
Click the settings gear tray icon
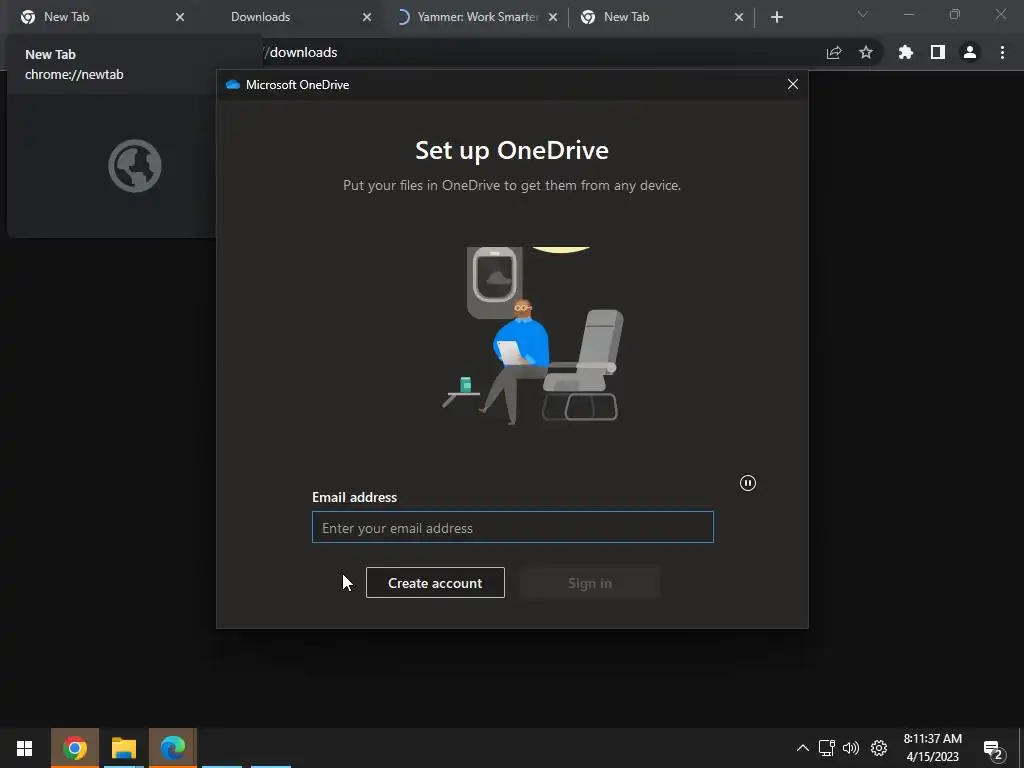click(879, 748)
